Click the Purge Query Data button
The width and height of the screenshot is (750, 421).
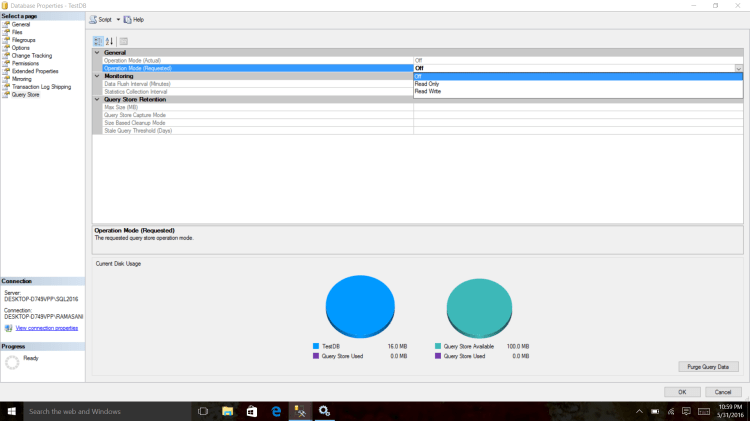click(708, 367)
